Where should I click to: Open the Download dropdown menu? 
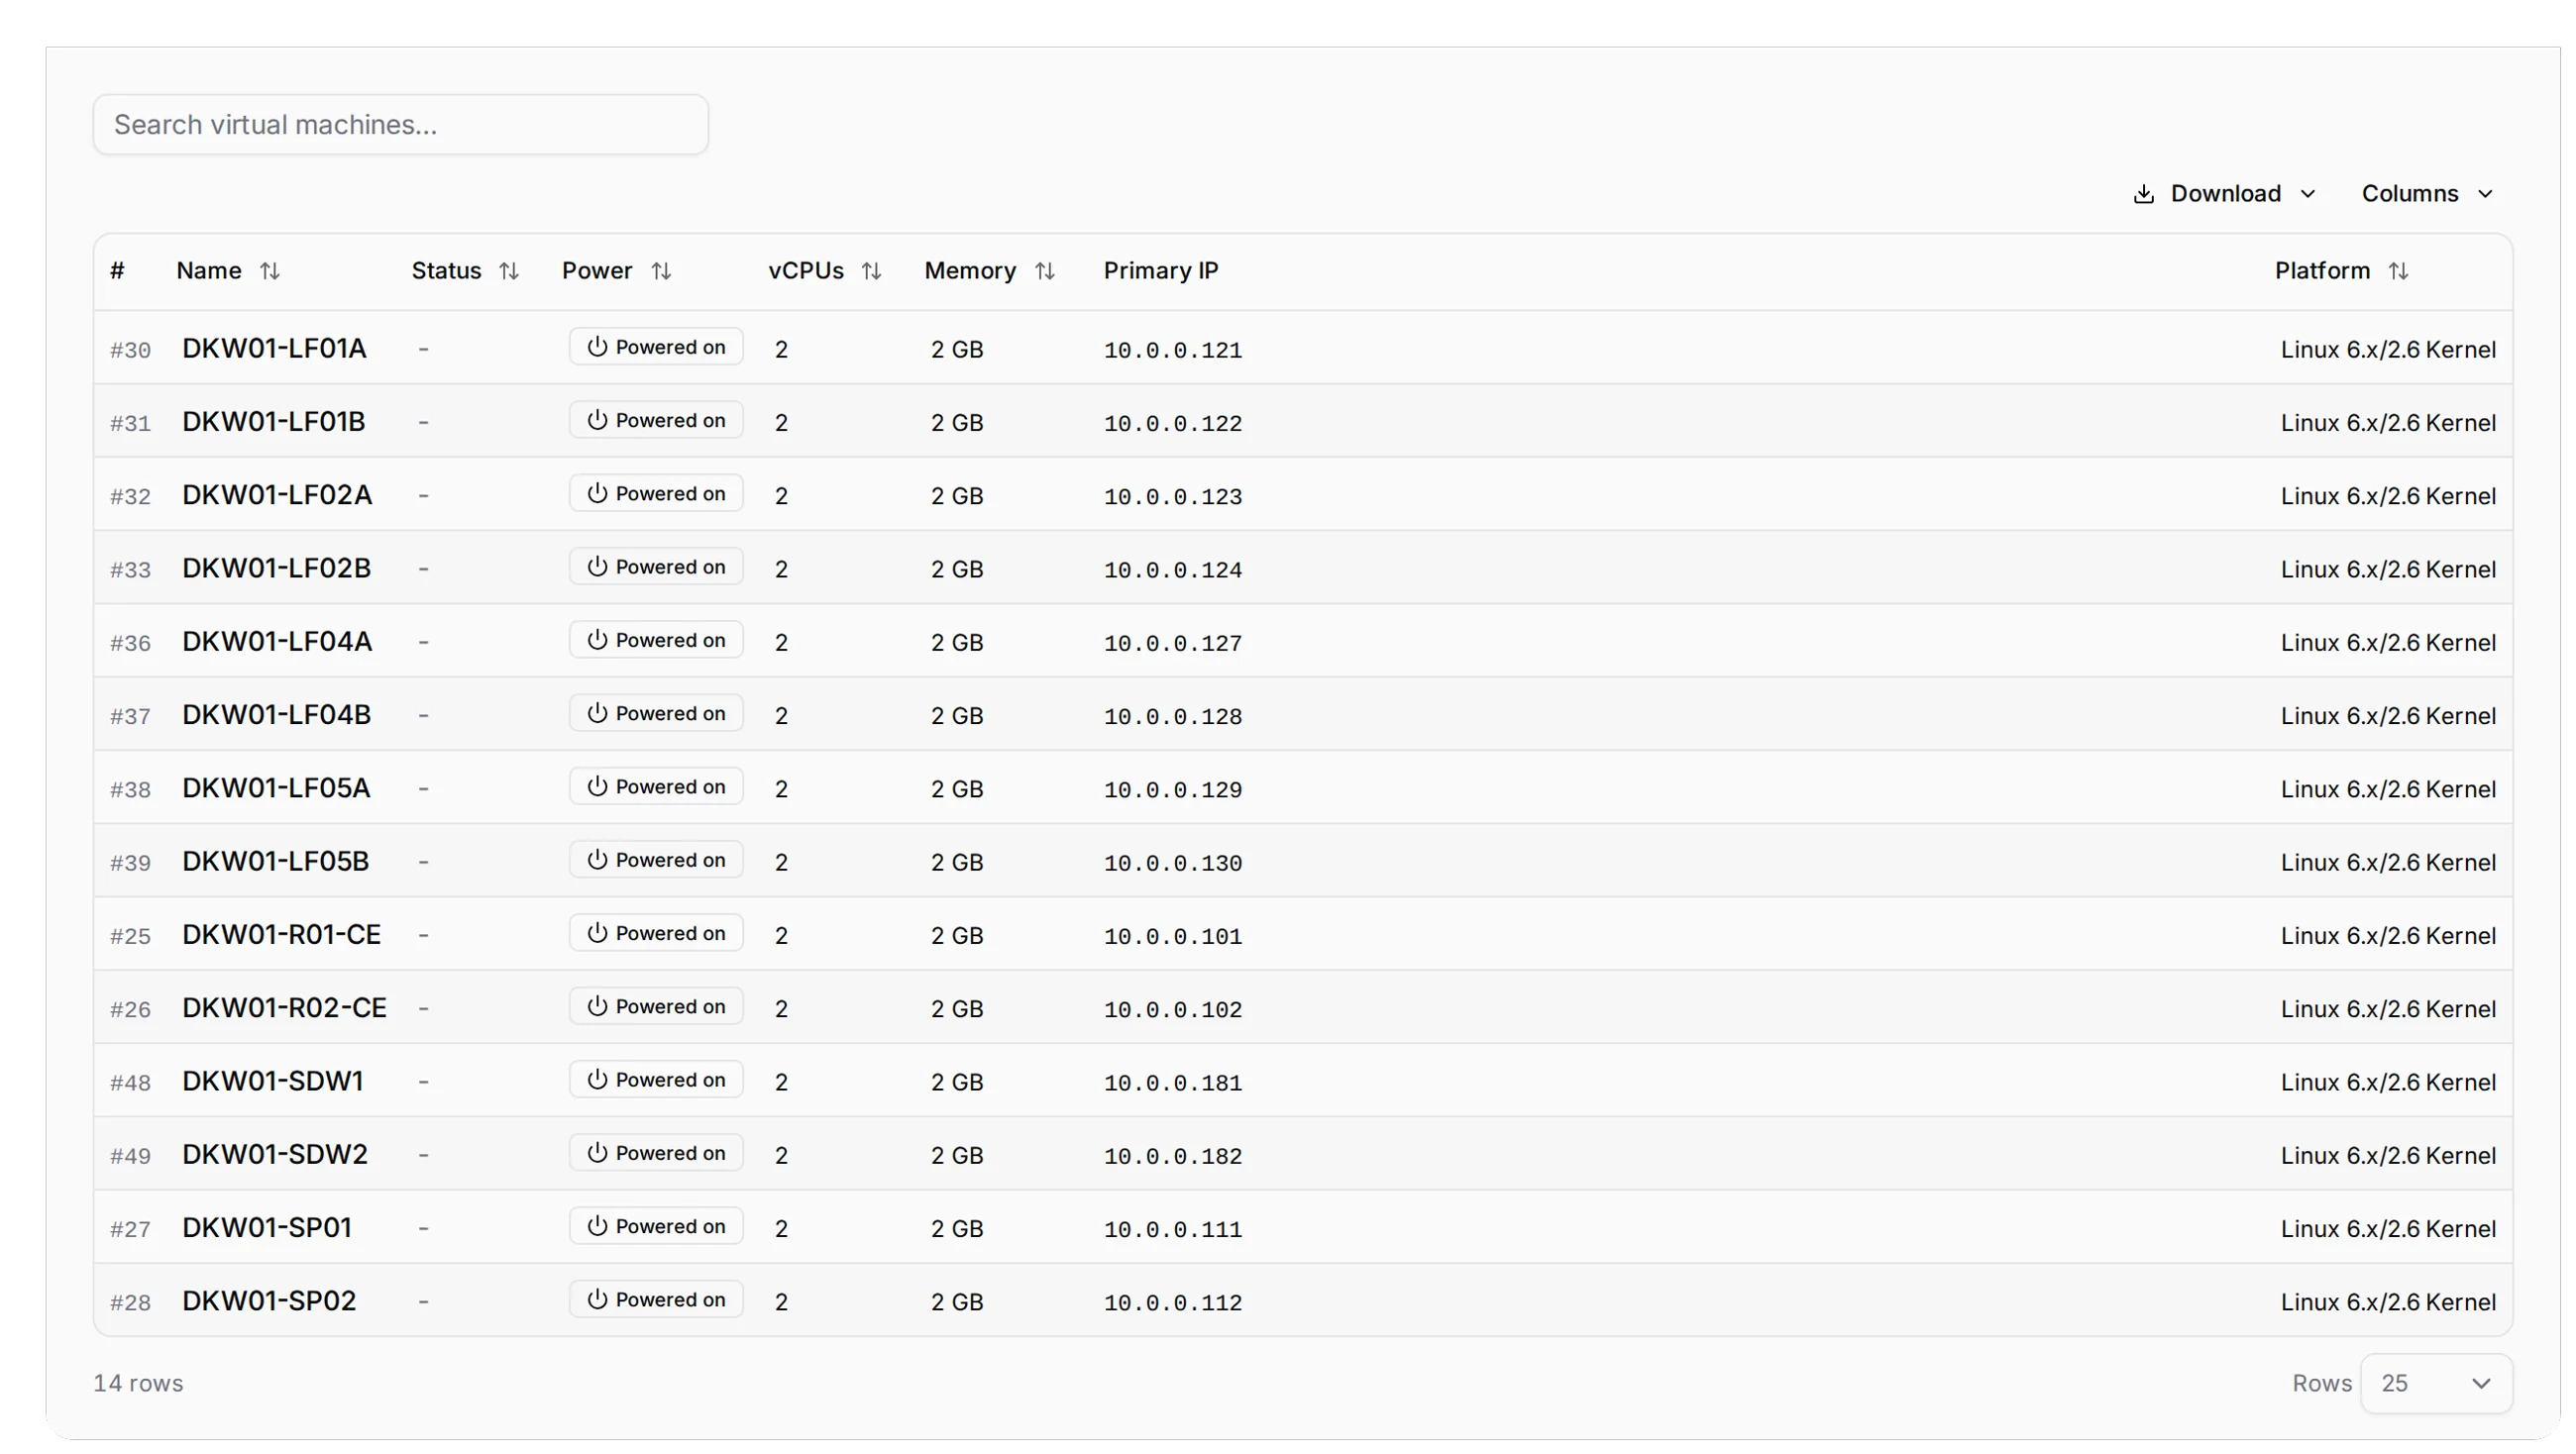2224,193
